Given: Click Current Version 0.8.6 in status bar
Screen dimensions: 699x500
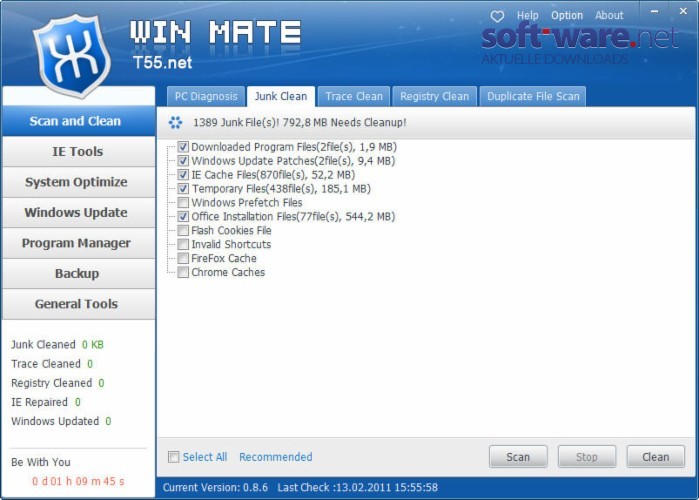Looking at the screenshot, I should [215, 488].
